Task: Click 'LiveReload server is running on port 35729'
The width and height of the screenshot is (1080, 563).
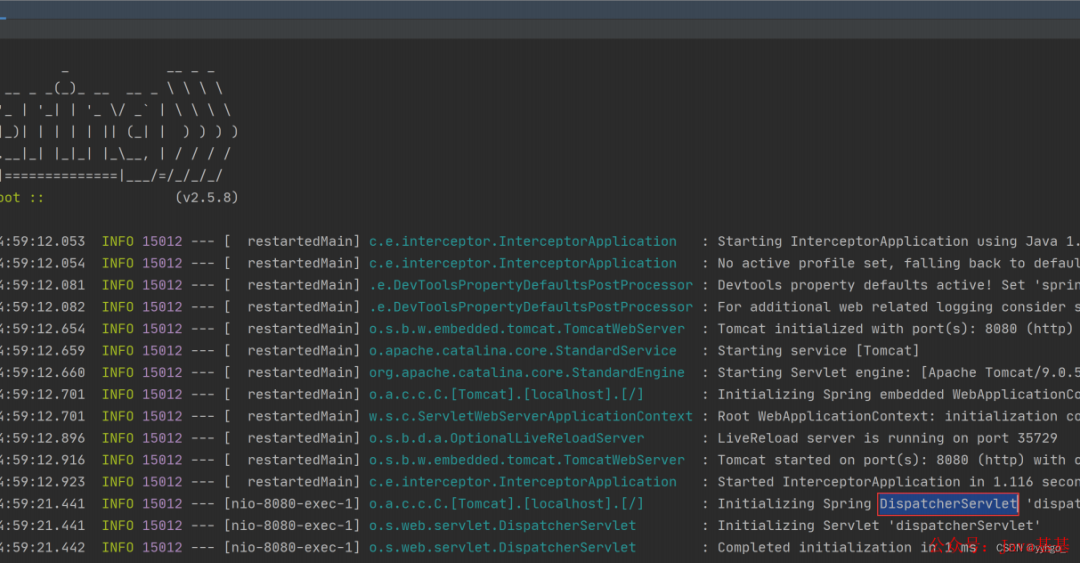Action: [x=879, y=438]
